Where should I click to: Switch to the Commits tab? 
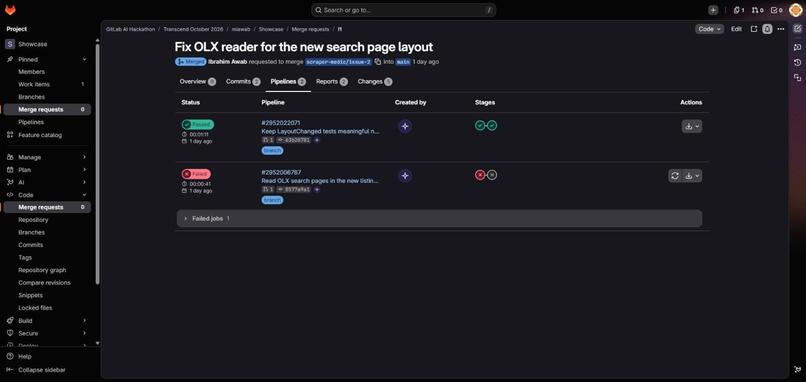(243, 82)
